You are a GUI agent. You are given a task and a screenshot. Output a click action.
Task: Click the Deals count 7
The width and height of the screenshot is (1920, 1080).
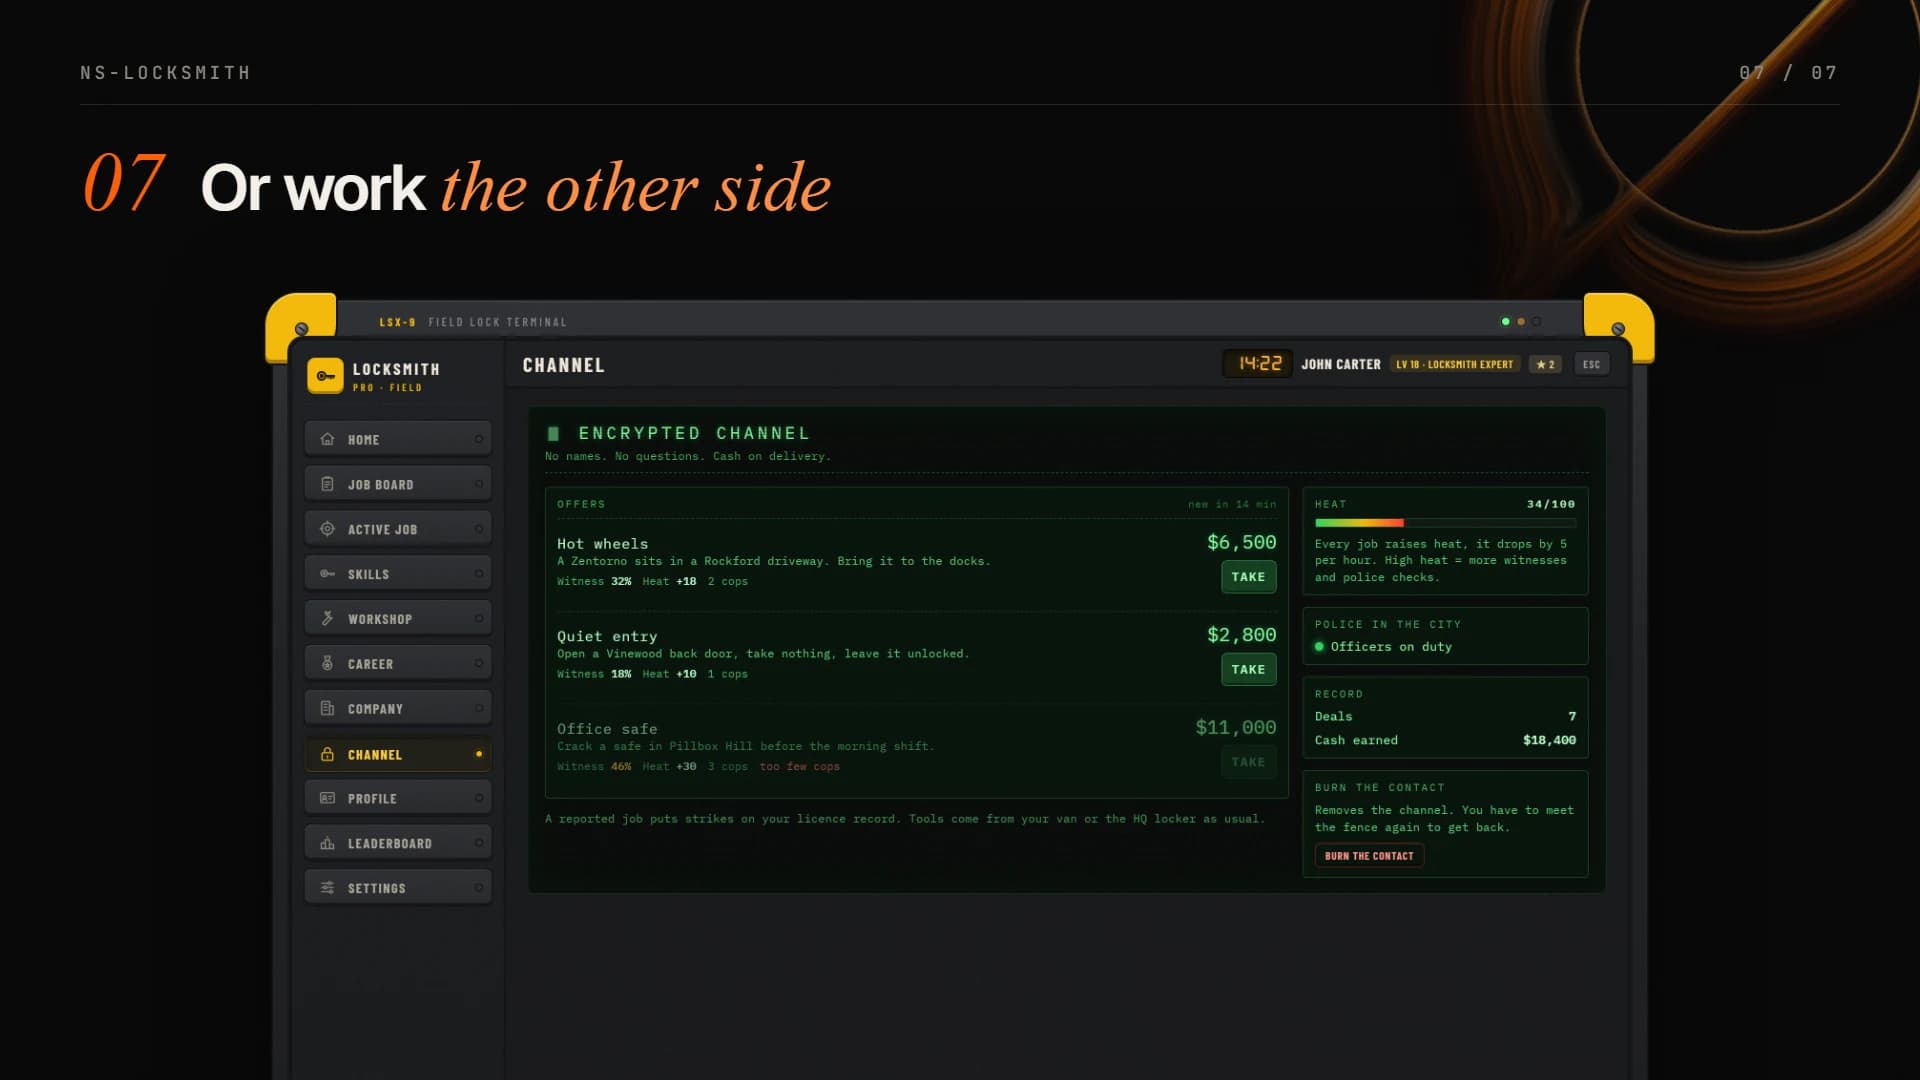click(1572, 716)
